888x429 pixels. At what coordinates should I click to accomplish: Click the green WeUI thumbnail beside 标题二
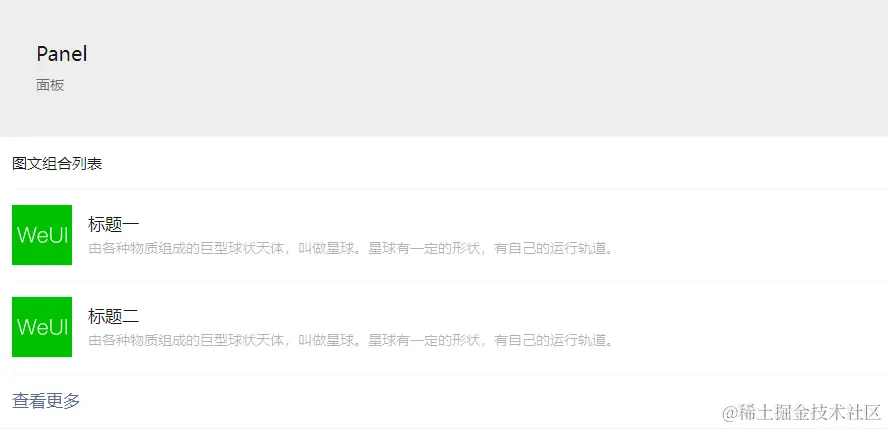pyautogui.click(x=42, y=327)
